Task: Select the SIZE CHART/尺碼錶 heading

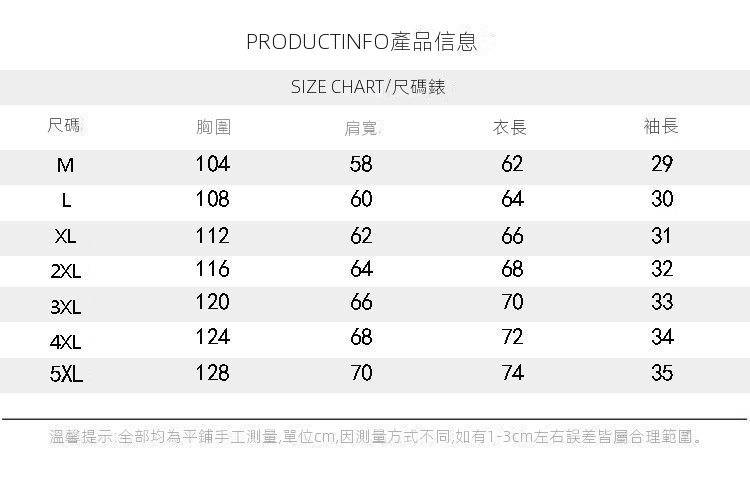Action: click(368, 87)
